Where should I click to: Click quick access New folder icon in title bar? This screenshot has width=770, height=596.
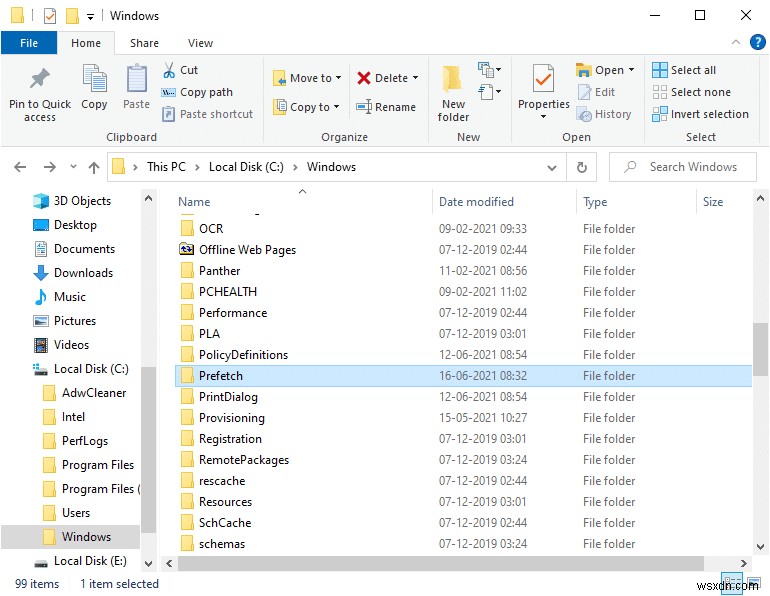(72, 16)
